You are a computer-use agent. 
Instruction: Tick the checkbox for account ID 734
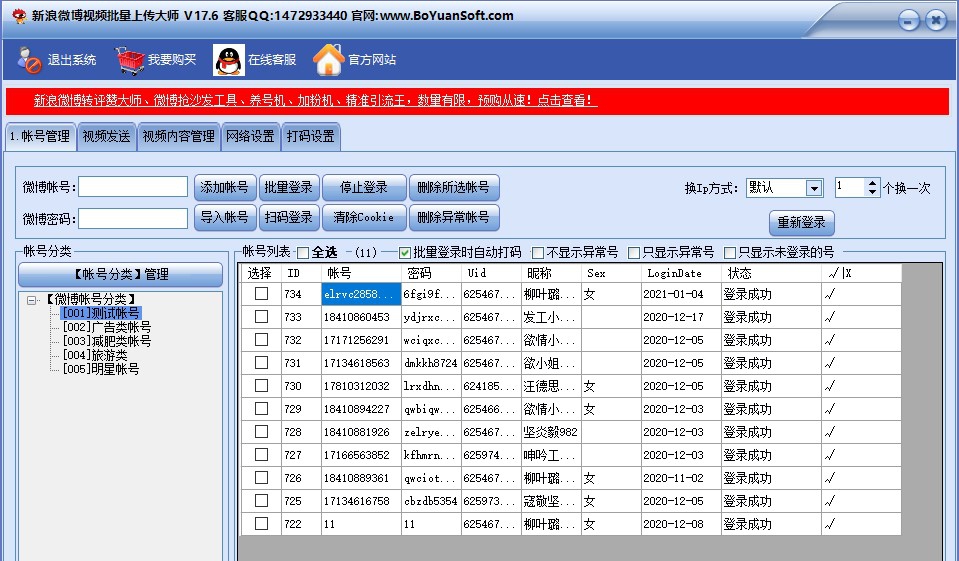click(x=261, y=294)
